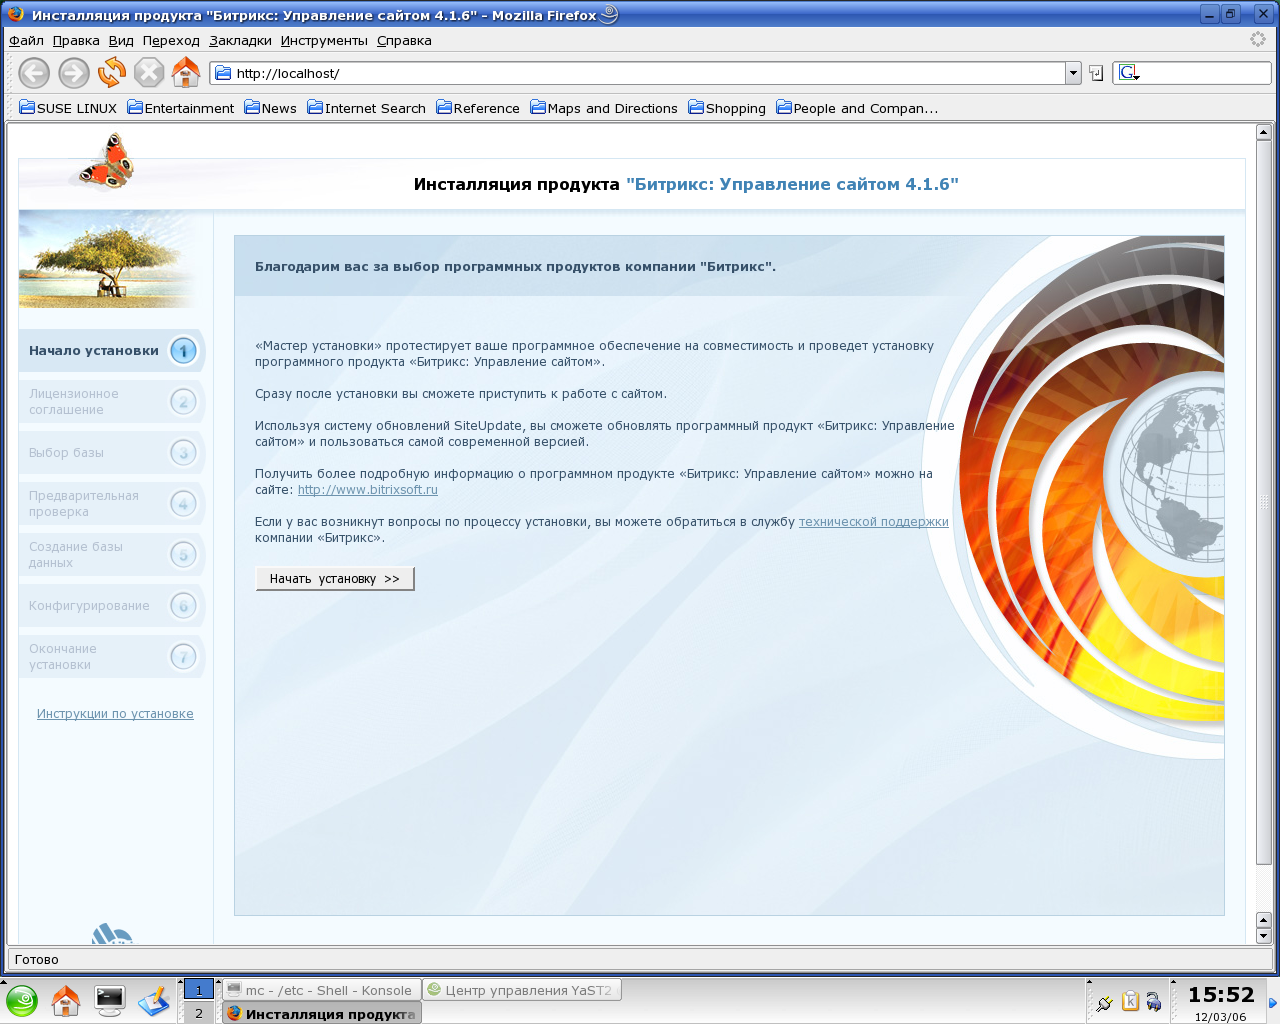The image size is (1280, 1024).
Task: Click the 15:52 clock in the taskbar
Action: pos(1220,995)
